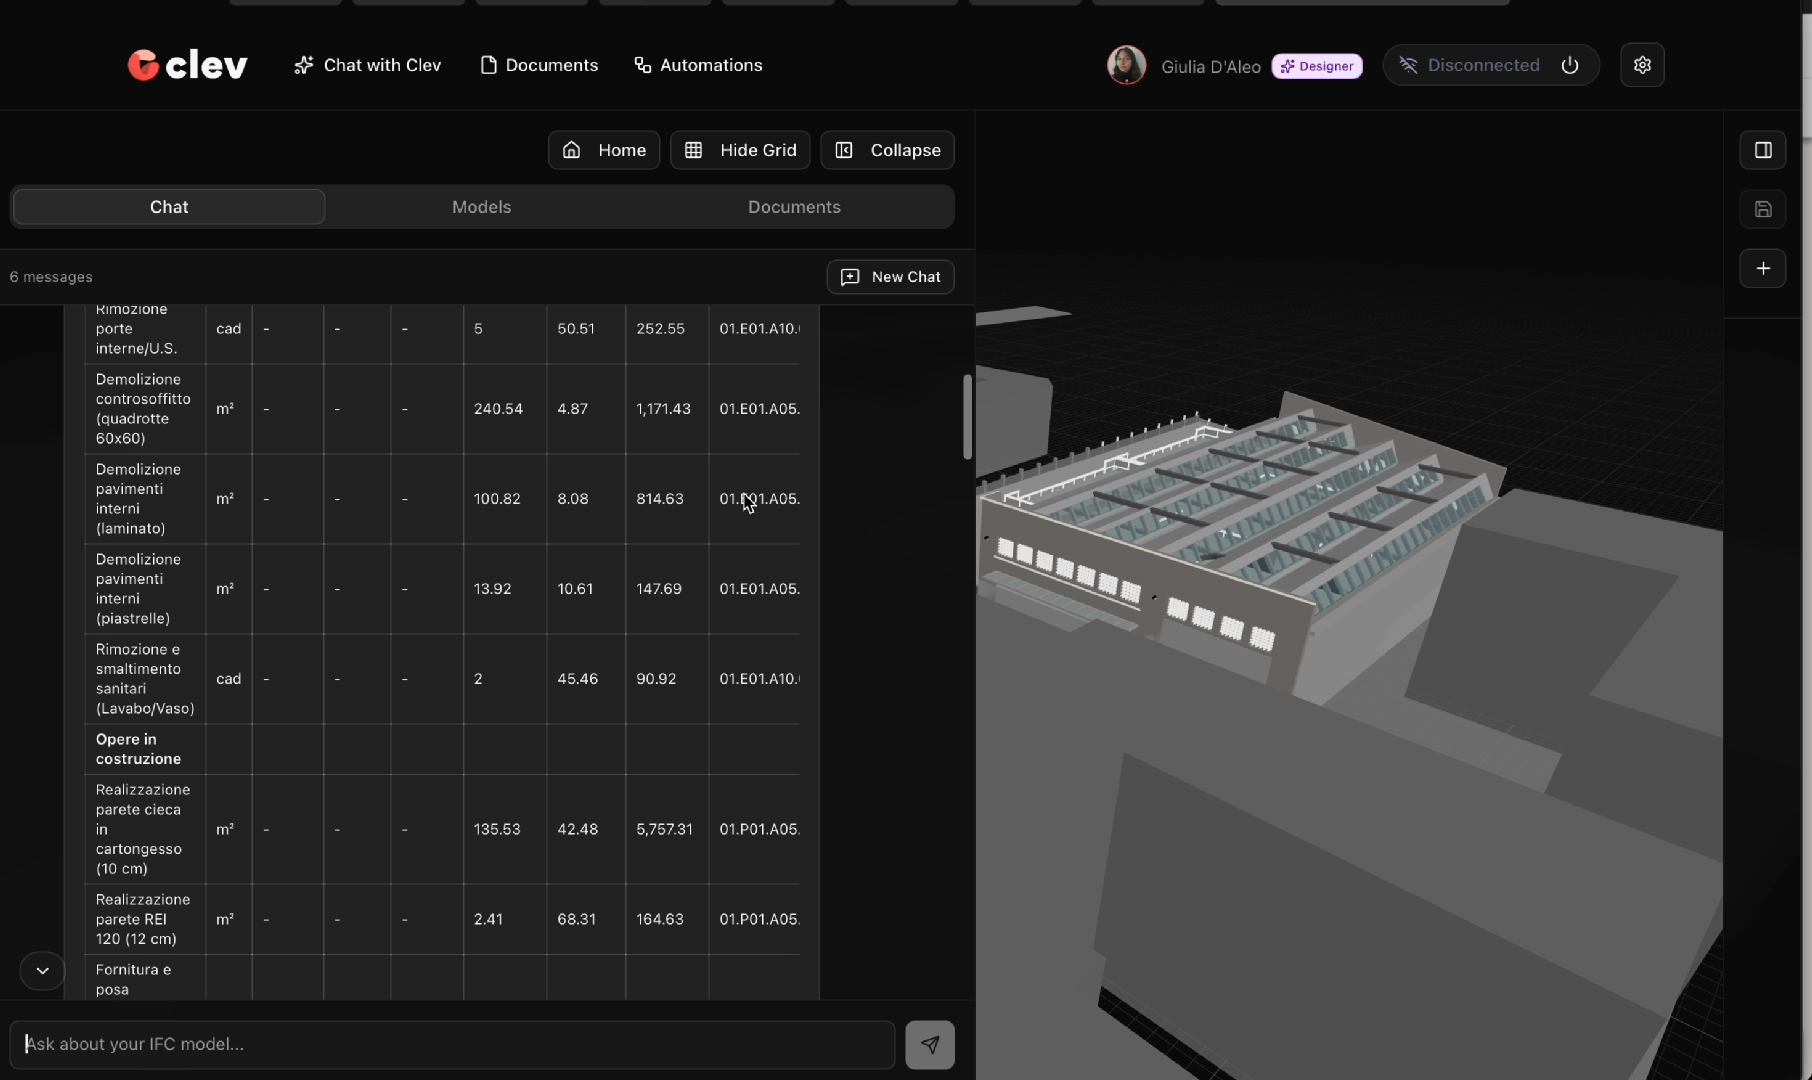The width and height of the screenshot is (1812, 1080).
Task: Click the total cell '814.63'
Action: [660, 499]
